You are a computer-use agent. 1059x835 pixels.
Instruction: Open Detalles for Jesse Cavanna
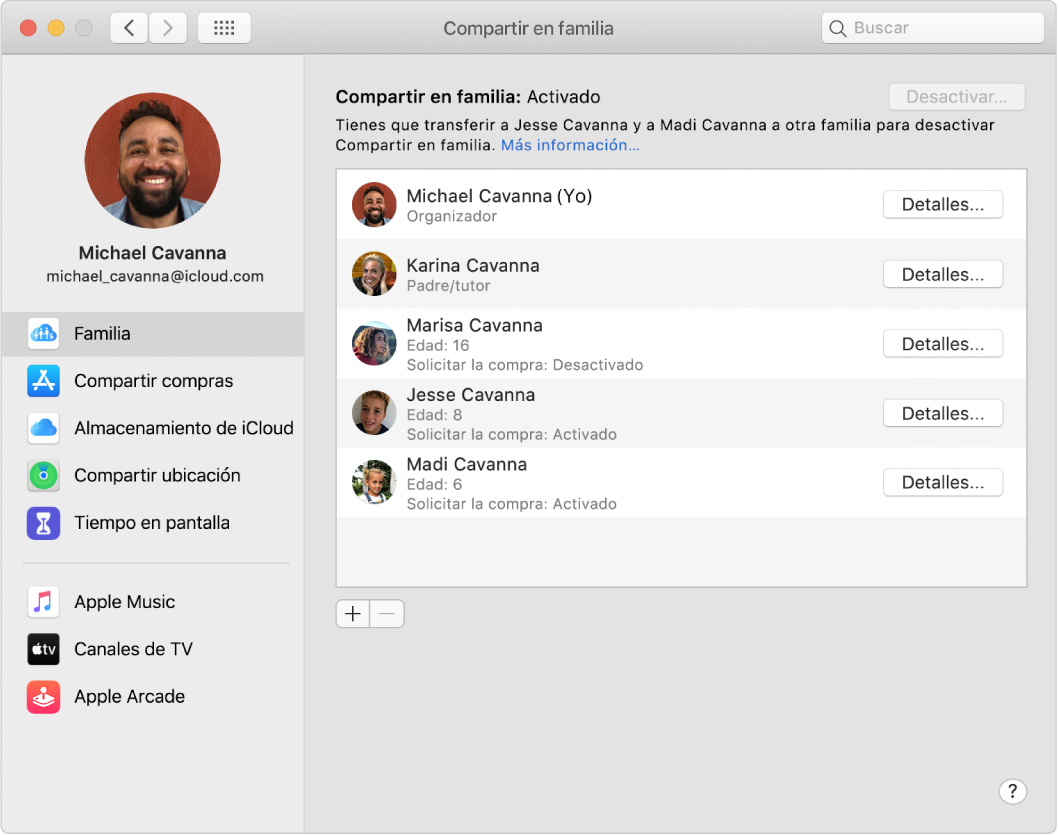tap(943, 413)
